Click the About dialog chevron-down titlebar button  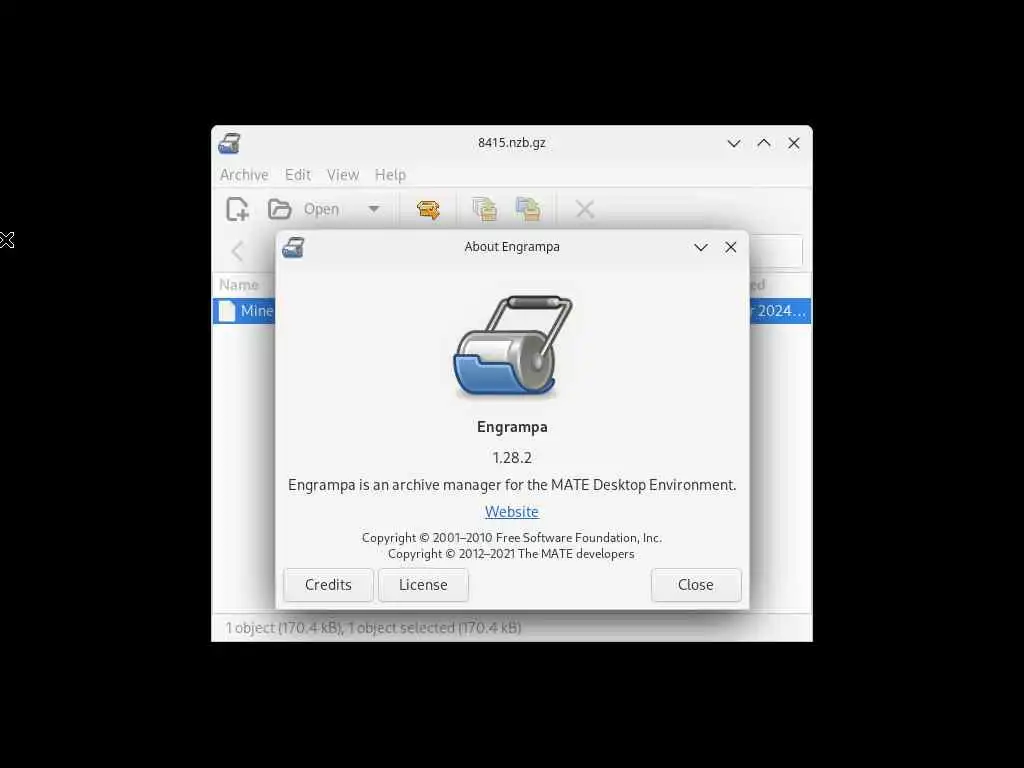(701, 247)
